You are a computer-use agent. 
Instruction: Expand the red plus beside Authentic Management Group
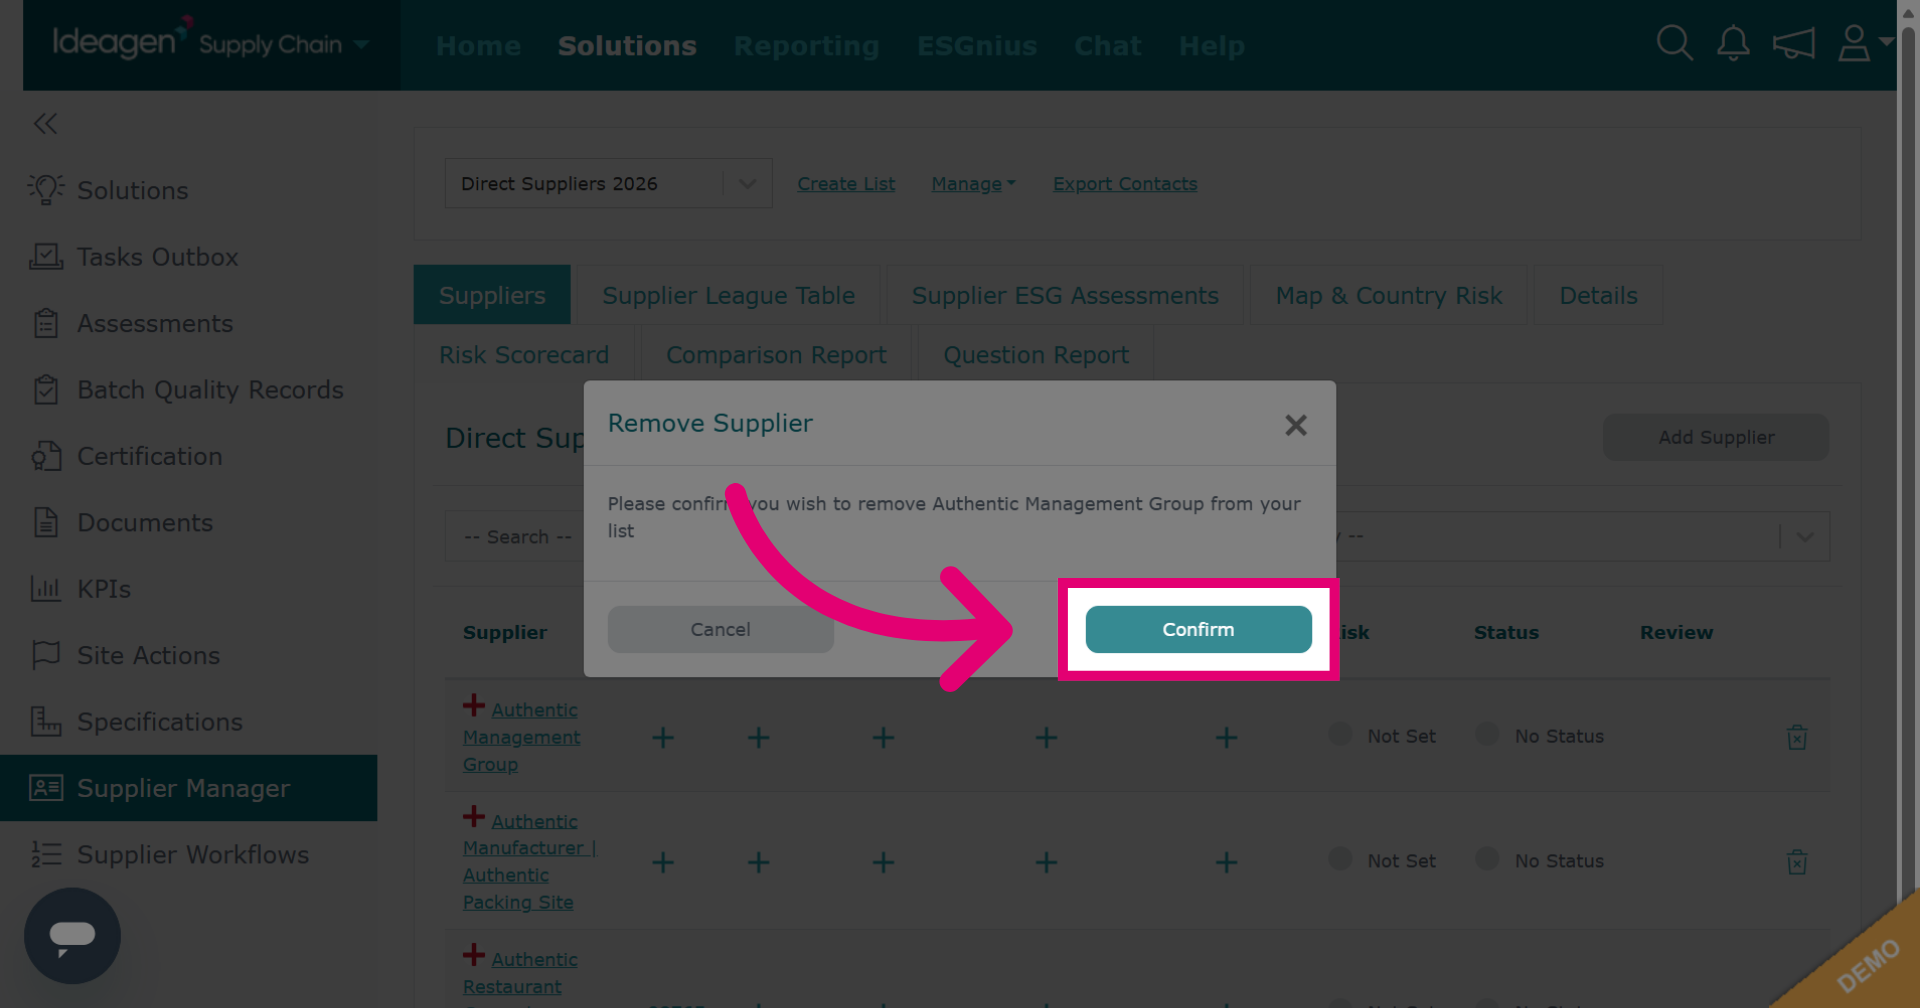474,705
